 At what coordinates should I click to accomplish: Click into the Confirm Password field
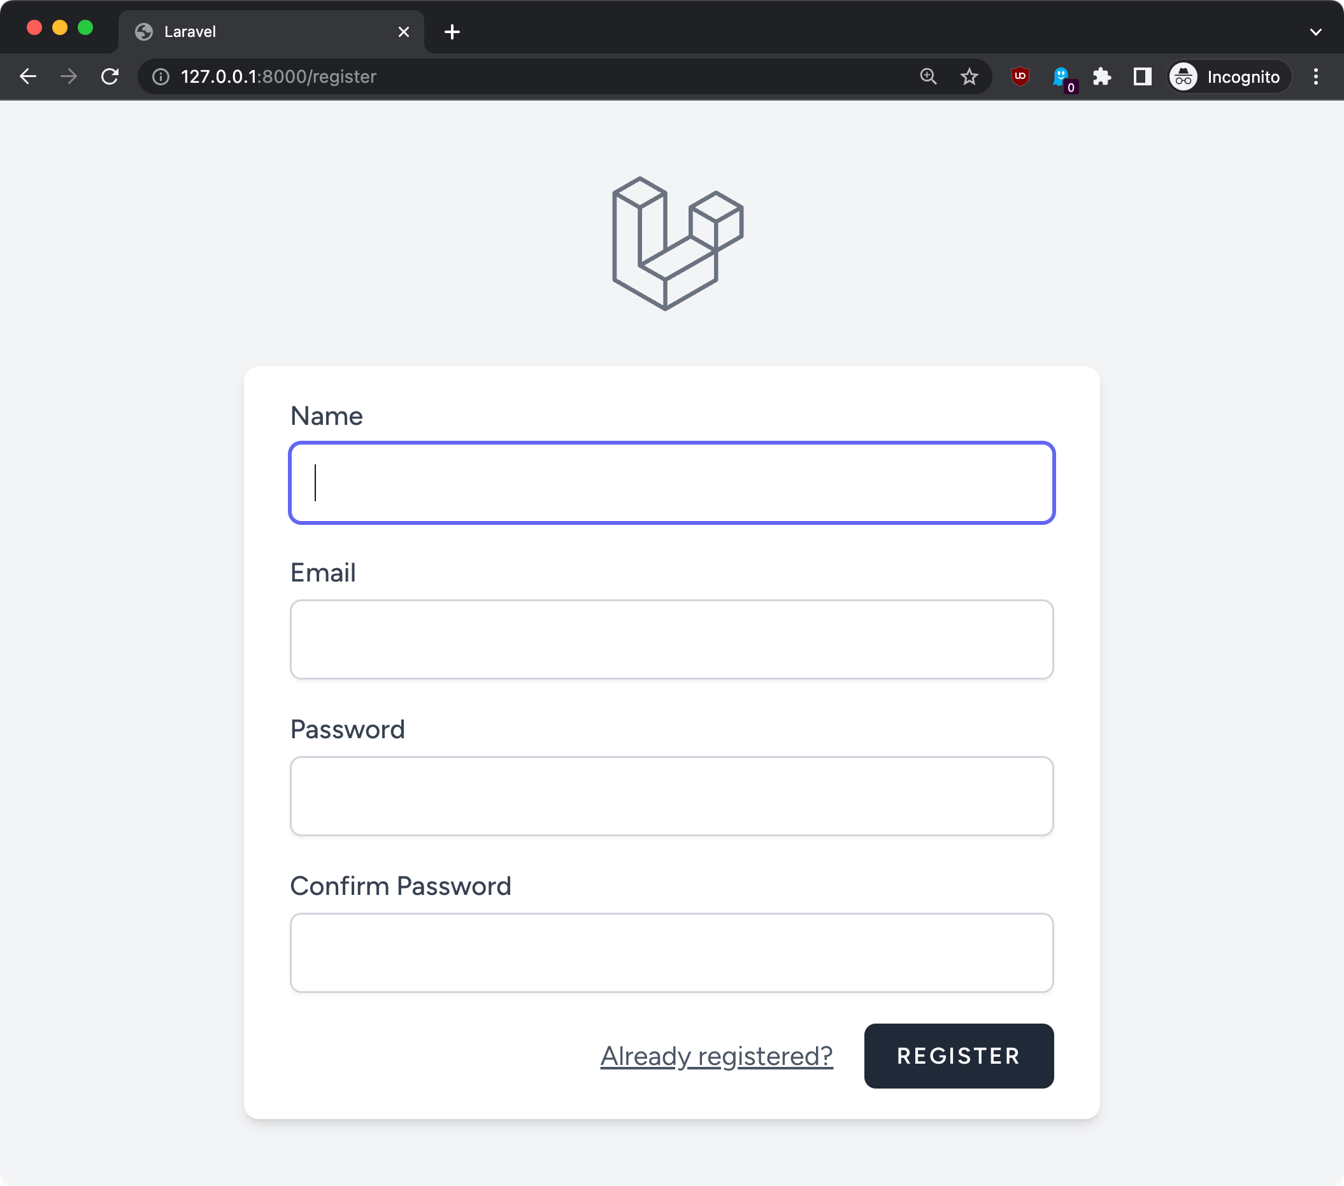[x=672, y=953]
